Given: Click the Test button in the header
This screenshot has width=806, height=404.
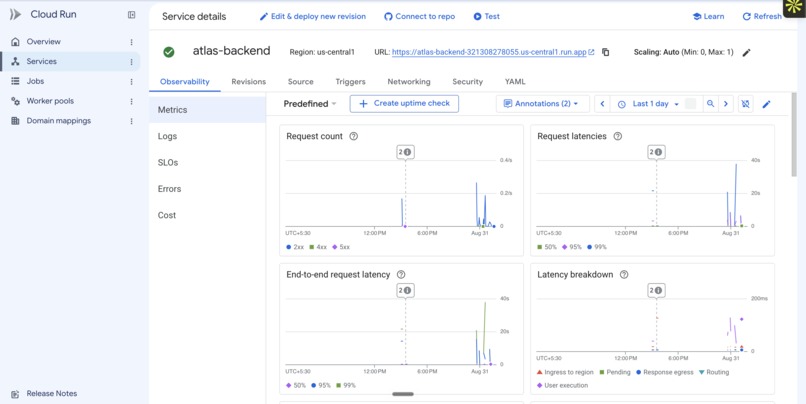Looking at the screenshot, I should pyautogui.click(x=486, y=16).
